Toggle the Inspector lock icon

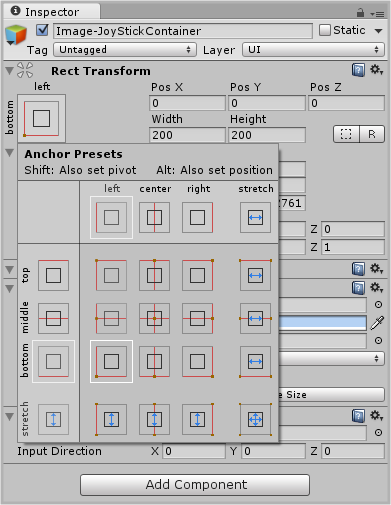click(360, 13)
